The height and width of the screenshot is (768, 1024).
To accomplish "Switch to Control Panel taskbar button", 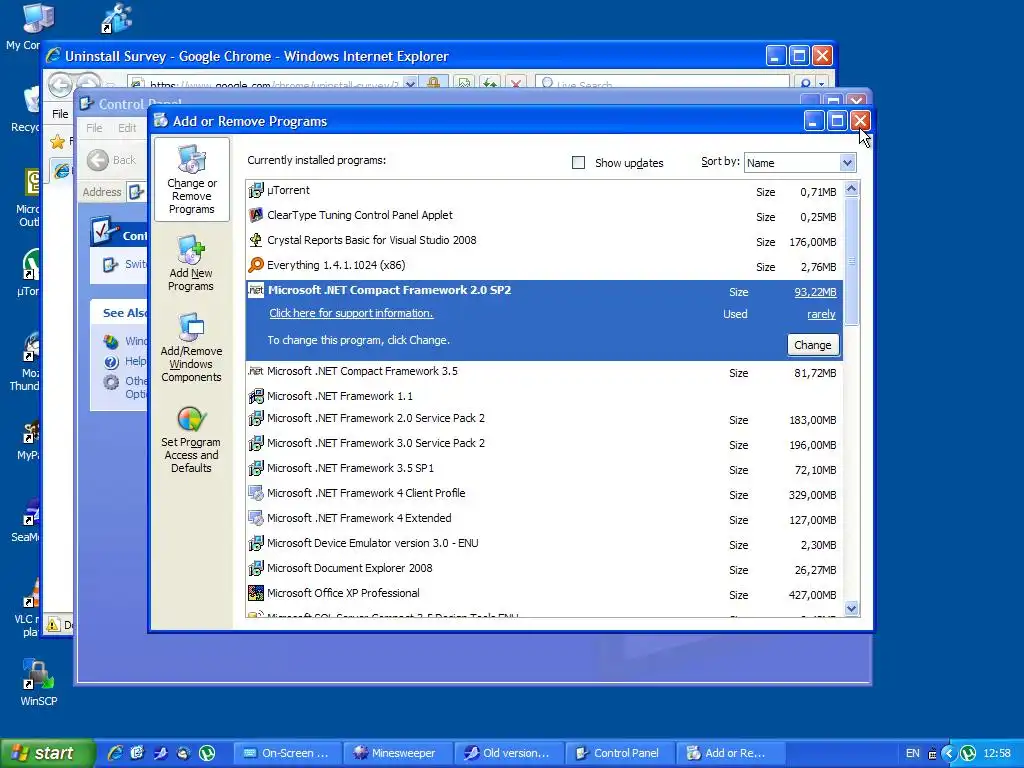I will pos(620,753).
